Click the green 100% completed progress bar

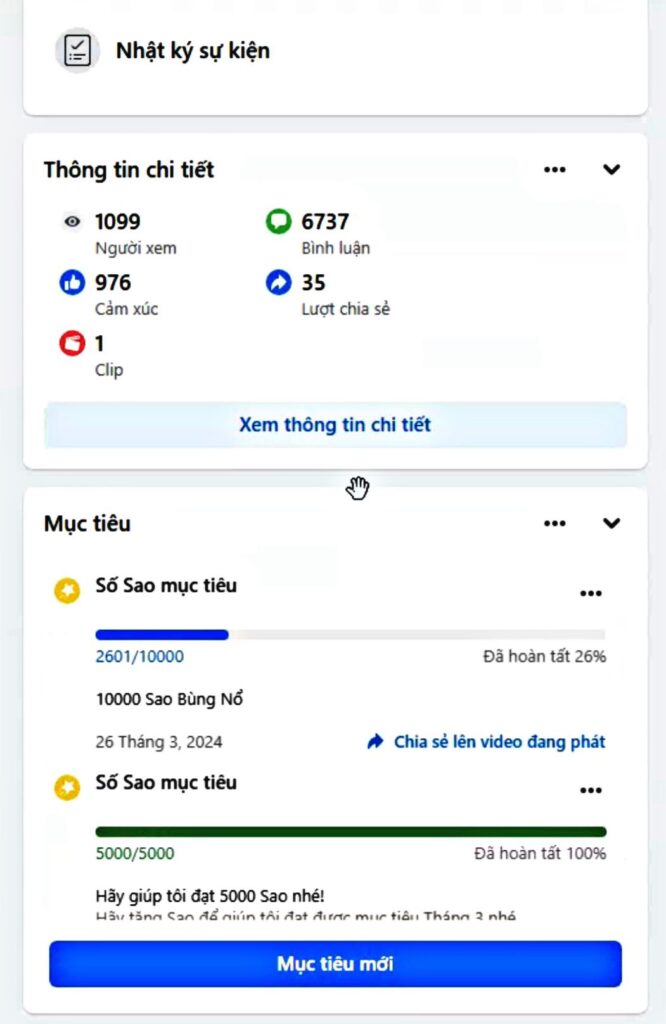(x=350, y=831)
